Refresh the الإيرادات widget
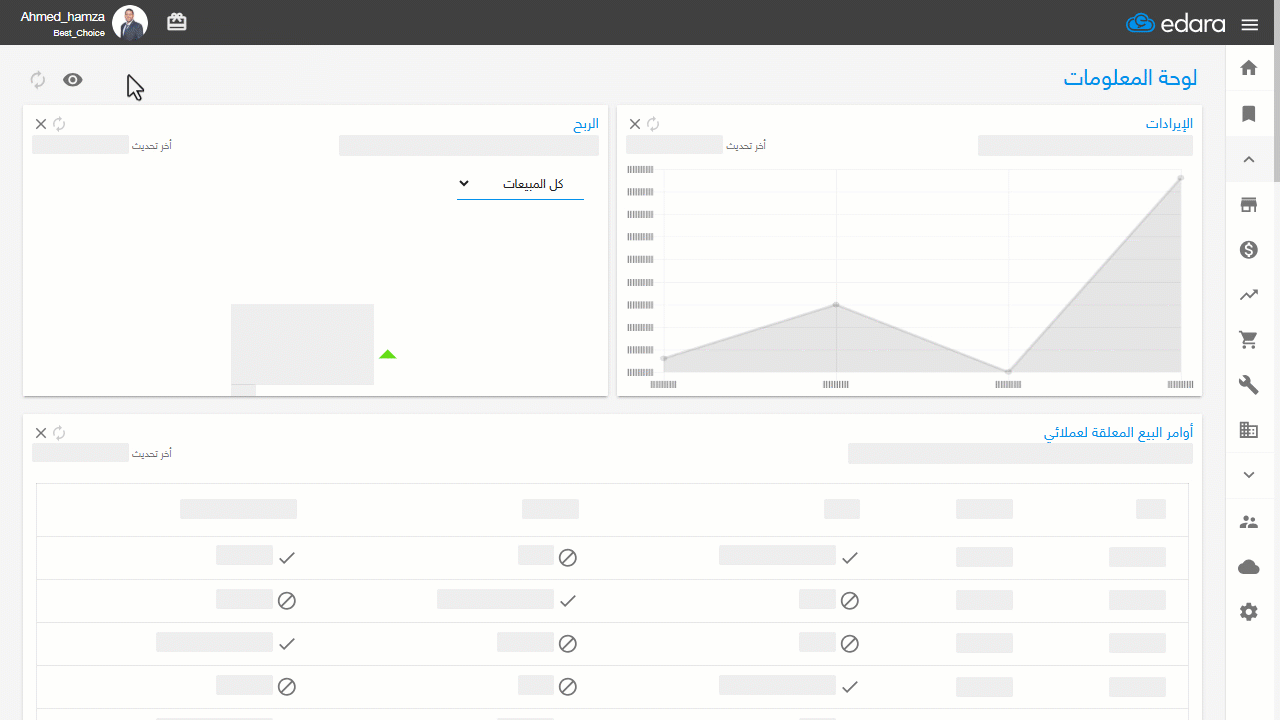The image size is (1280, 720). pos(653,124)
